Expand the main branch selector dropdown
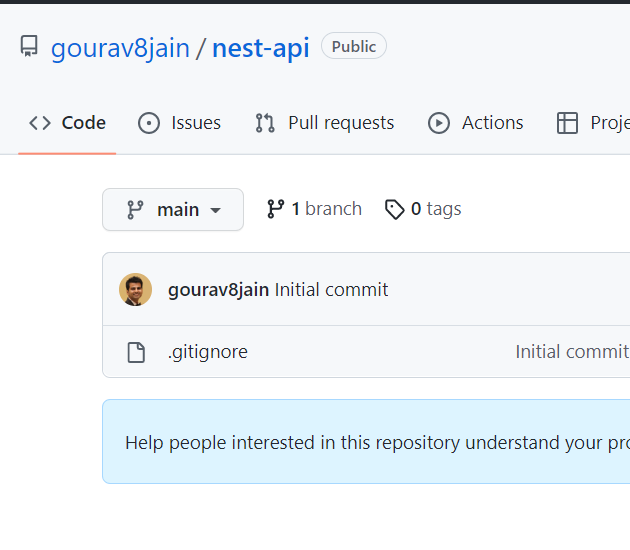630x550 pixels. tap(173, 210)
